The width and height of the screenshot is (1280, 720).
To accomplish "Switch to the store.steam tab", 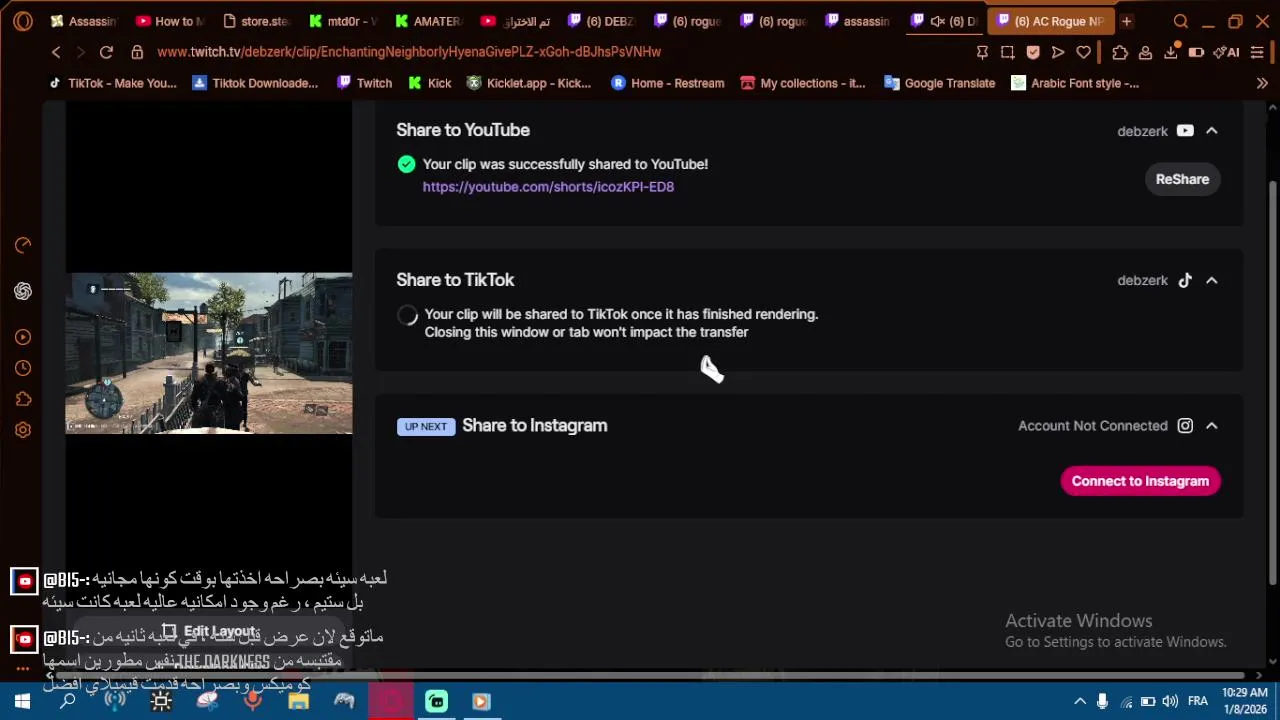I will (x=258, y=21).
